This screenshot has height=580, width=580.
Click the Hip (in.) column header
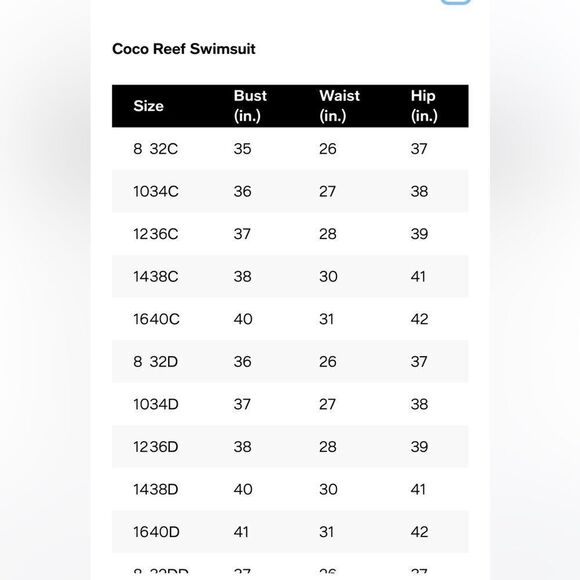point(424,106)
